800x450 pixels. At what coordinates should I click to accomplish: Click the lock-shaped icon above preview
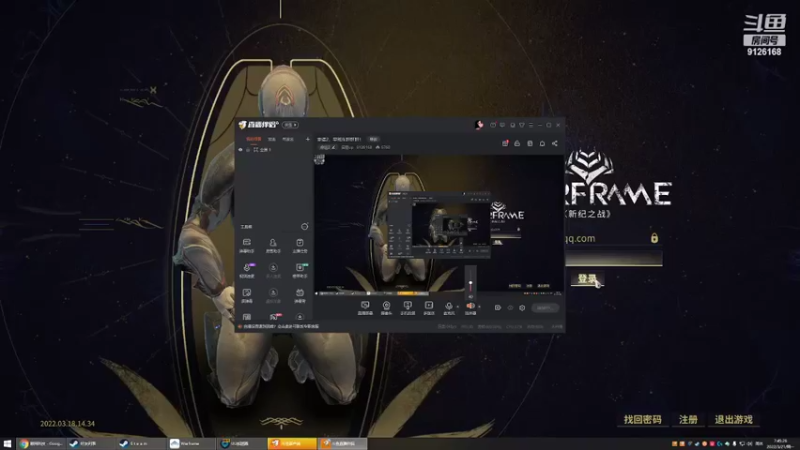click(517, 143)
